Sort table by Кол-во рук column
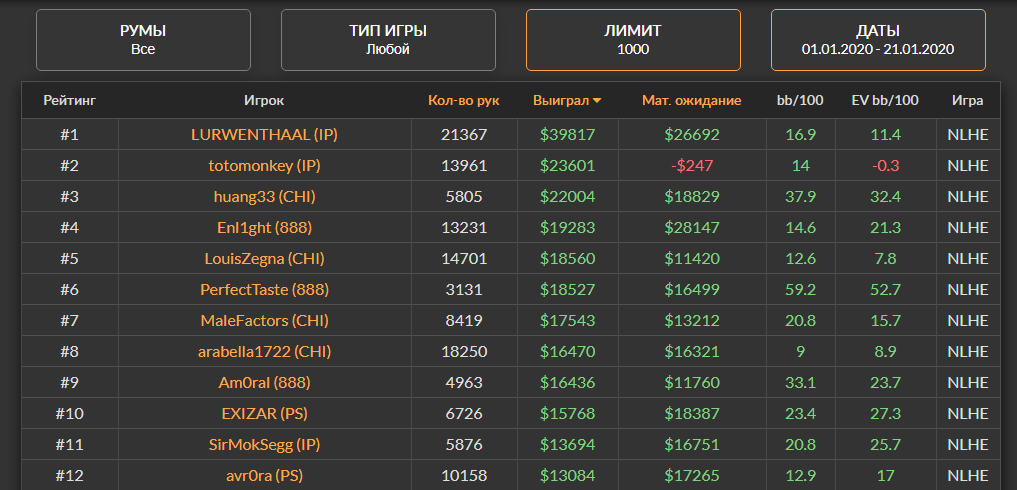The width and height of the screenshot is (1017, 490). point(464,101)
